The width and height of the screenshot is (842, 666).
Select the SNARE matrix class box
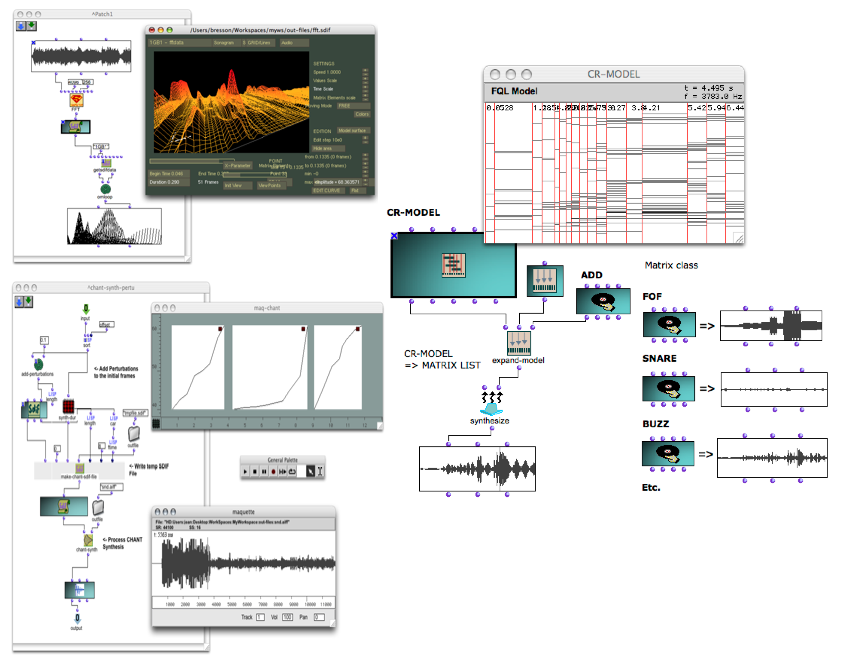coord(669,388)
